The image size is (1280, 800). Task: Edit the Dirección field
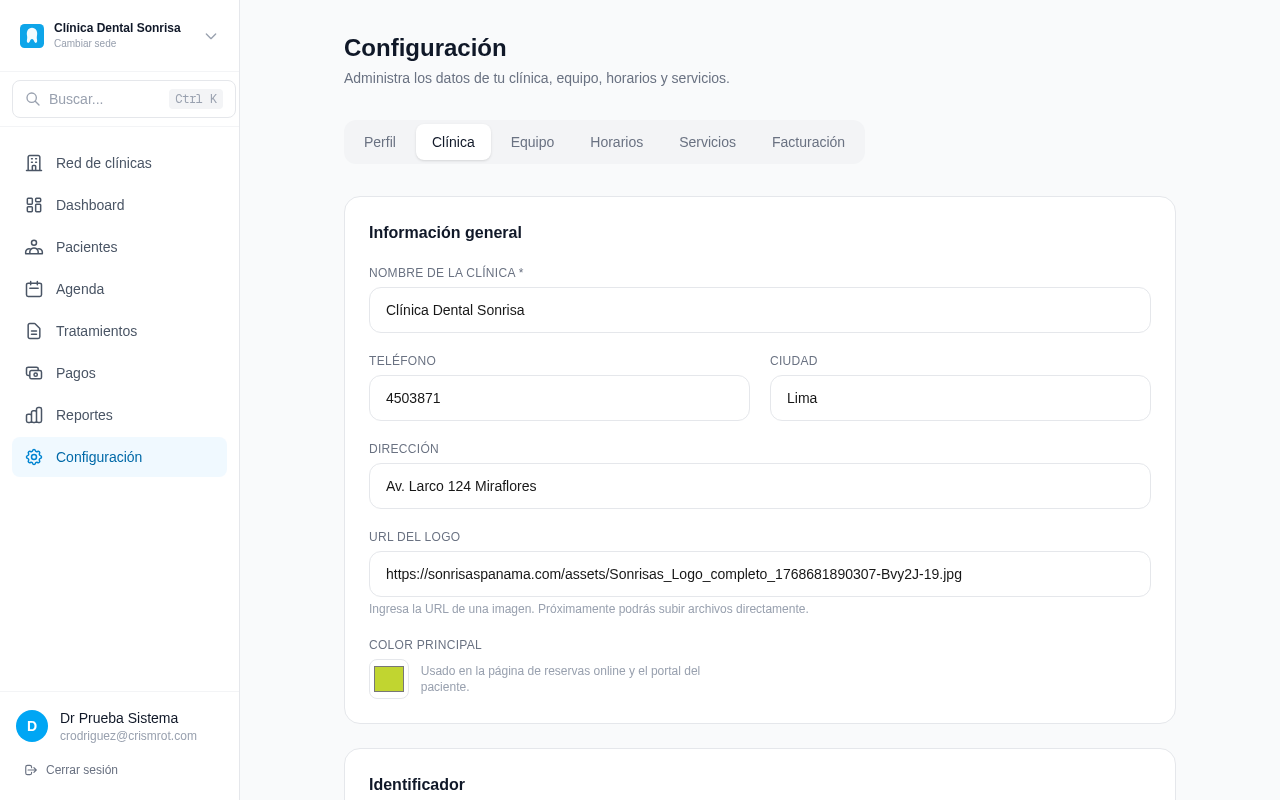pyautogui.click(x=760, y=486)
